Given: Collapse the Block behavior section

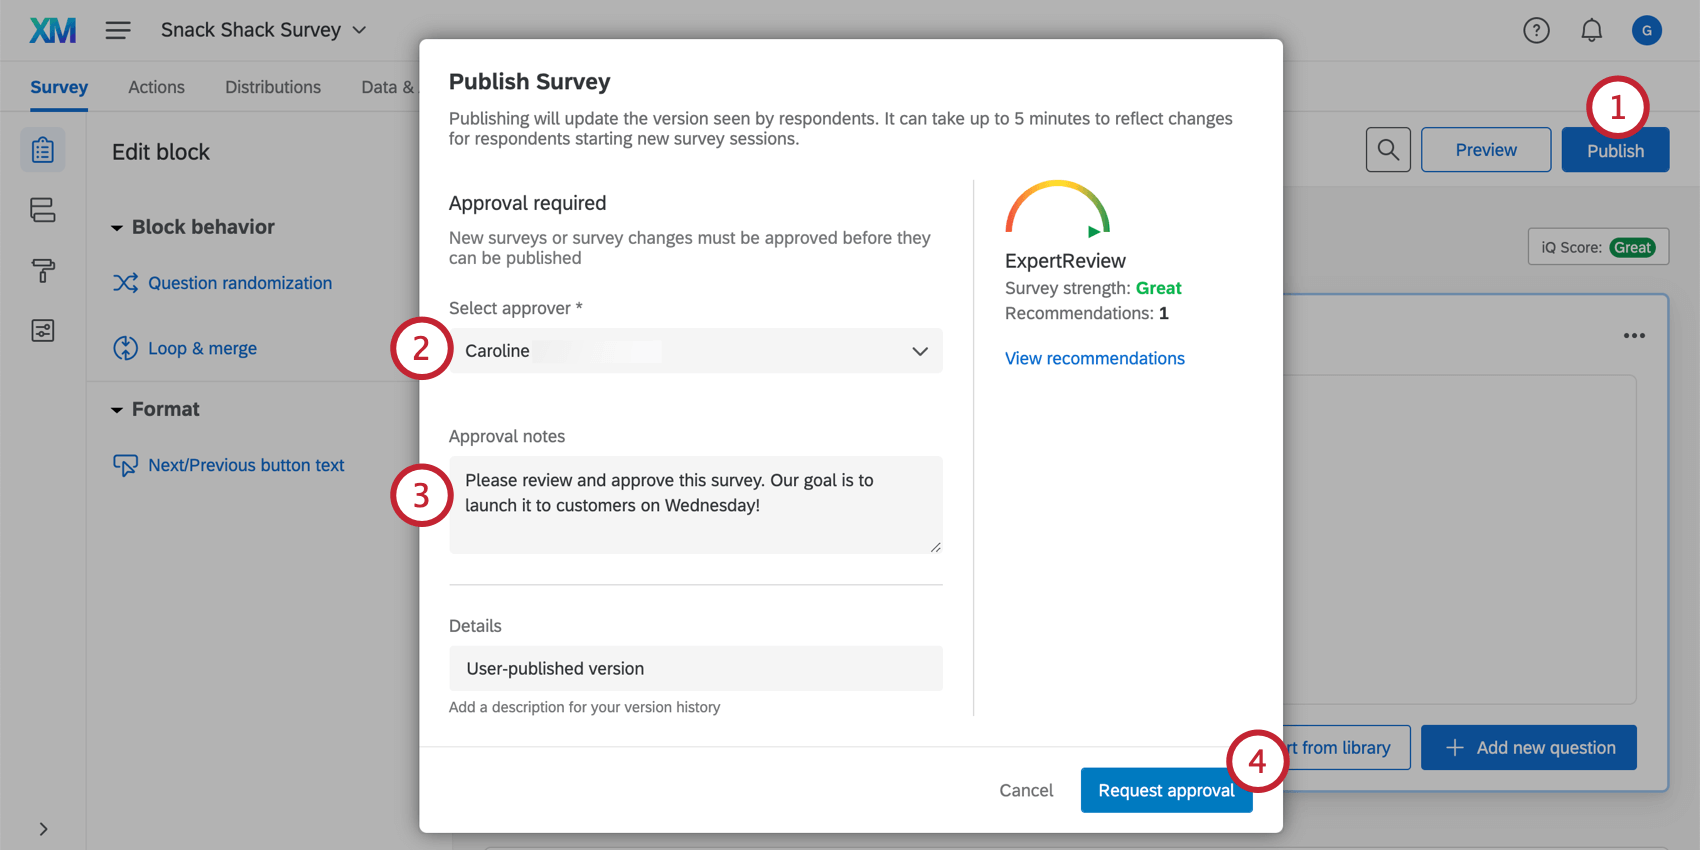Looking at the screenshot, I should click(x=117, y=228).
